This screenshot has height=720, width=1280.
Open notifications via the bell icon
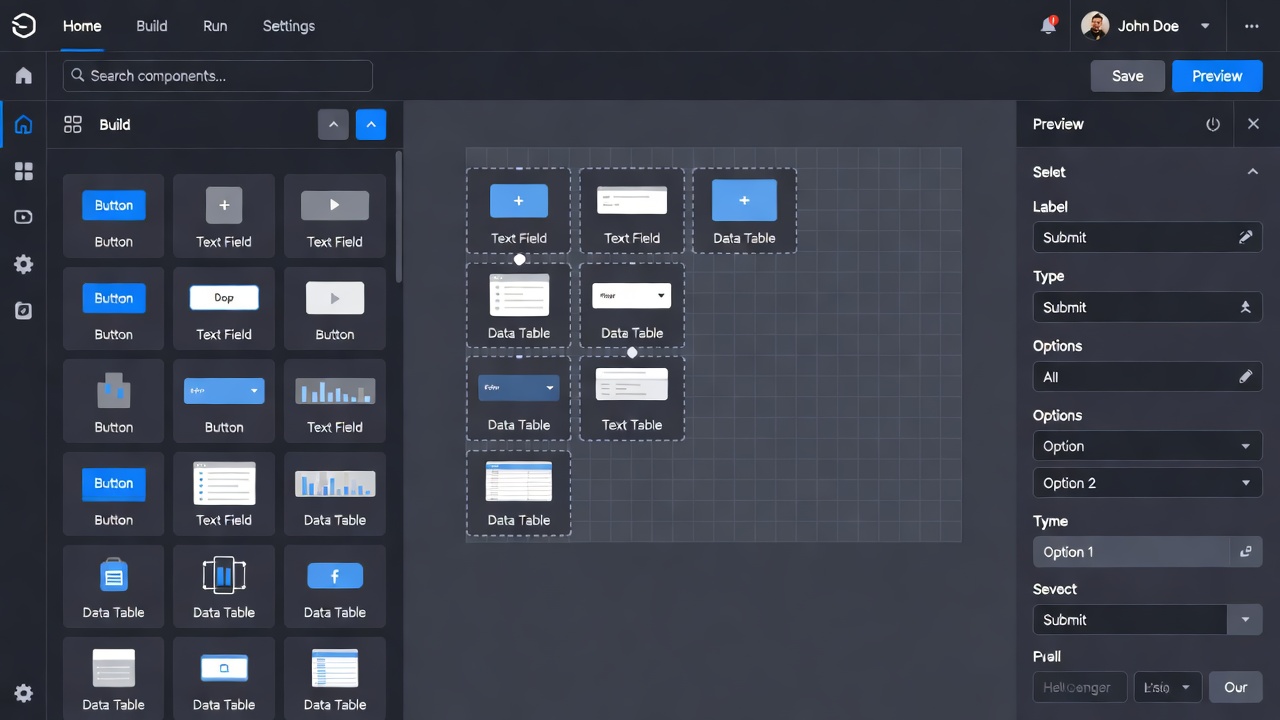pyautogui.click(x=1048, y=25)
